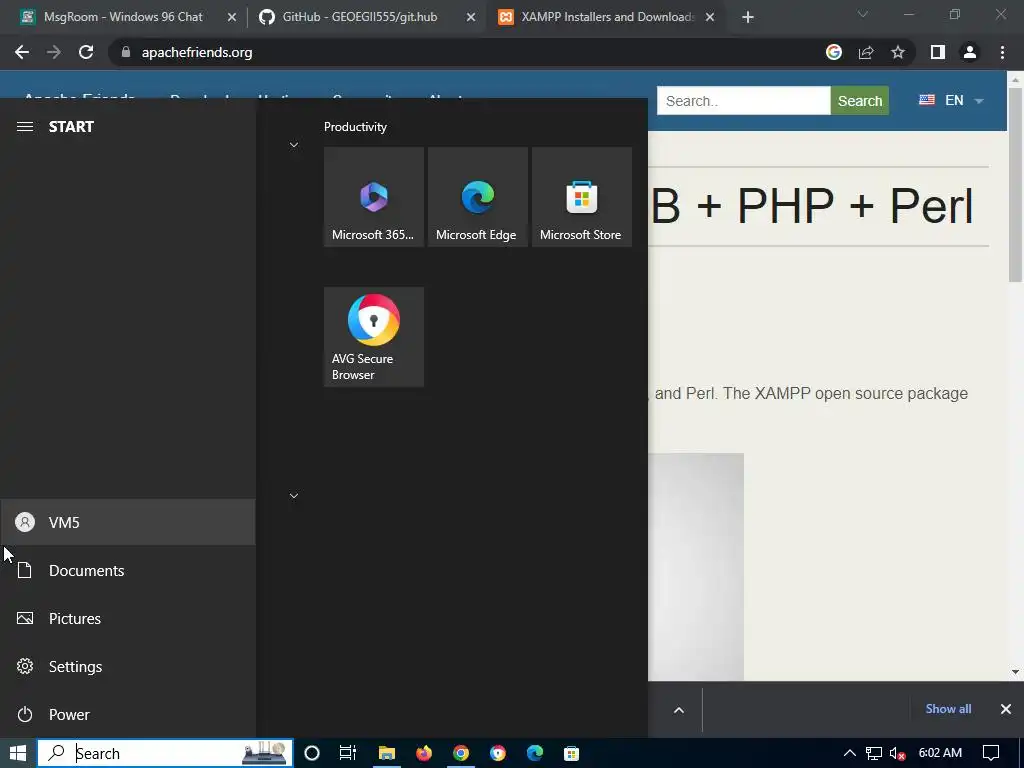Click the page vertical scrollbar thumb
The height and width of the screenshot is (768, 1024).
point(1015,184)
